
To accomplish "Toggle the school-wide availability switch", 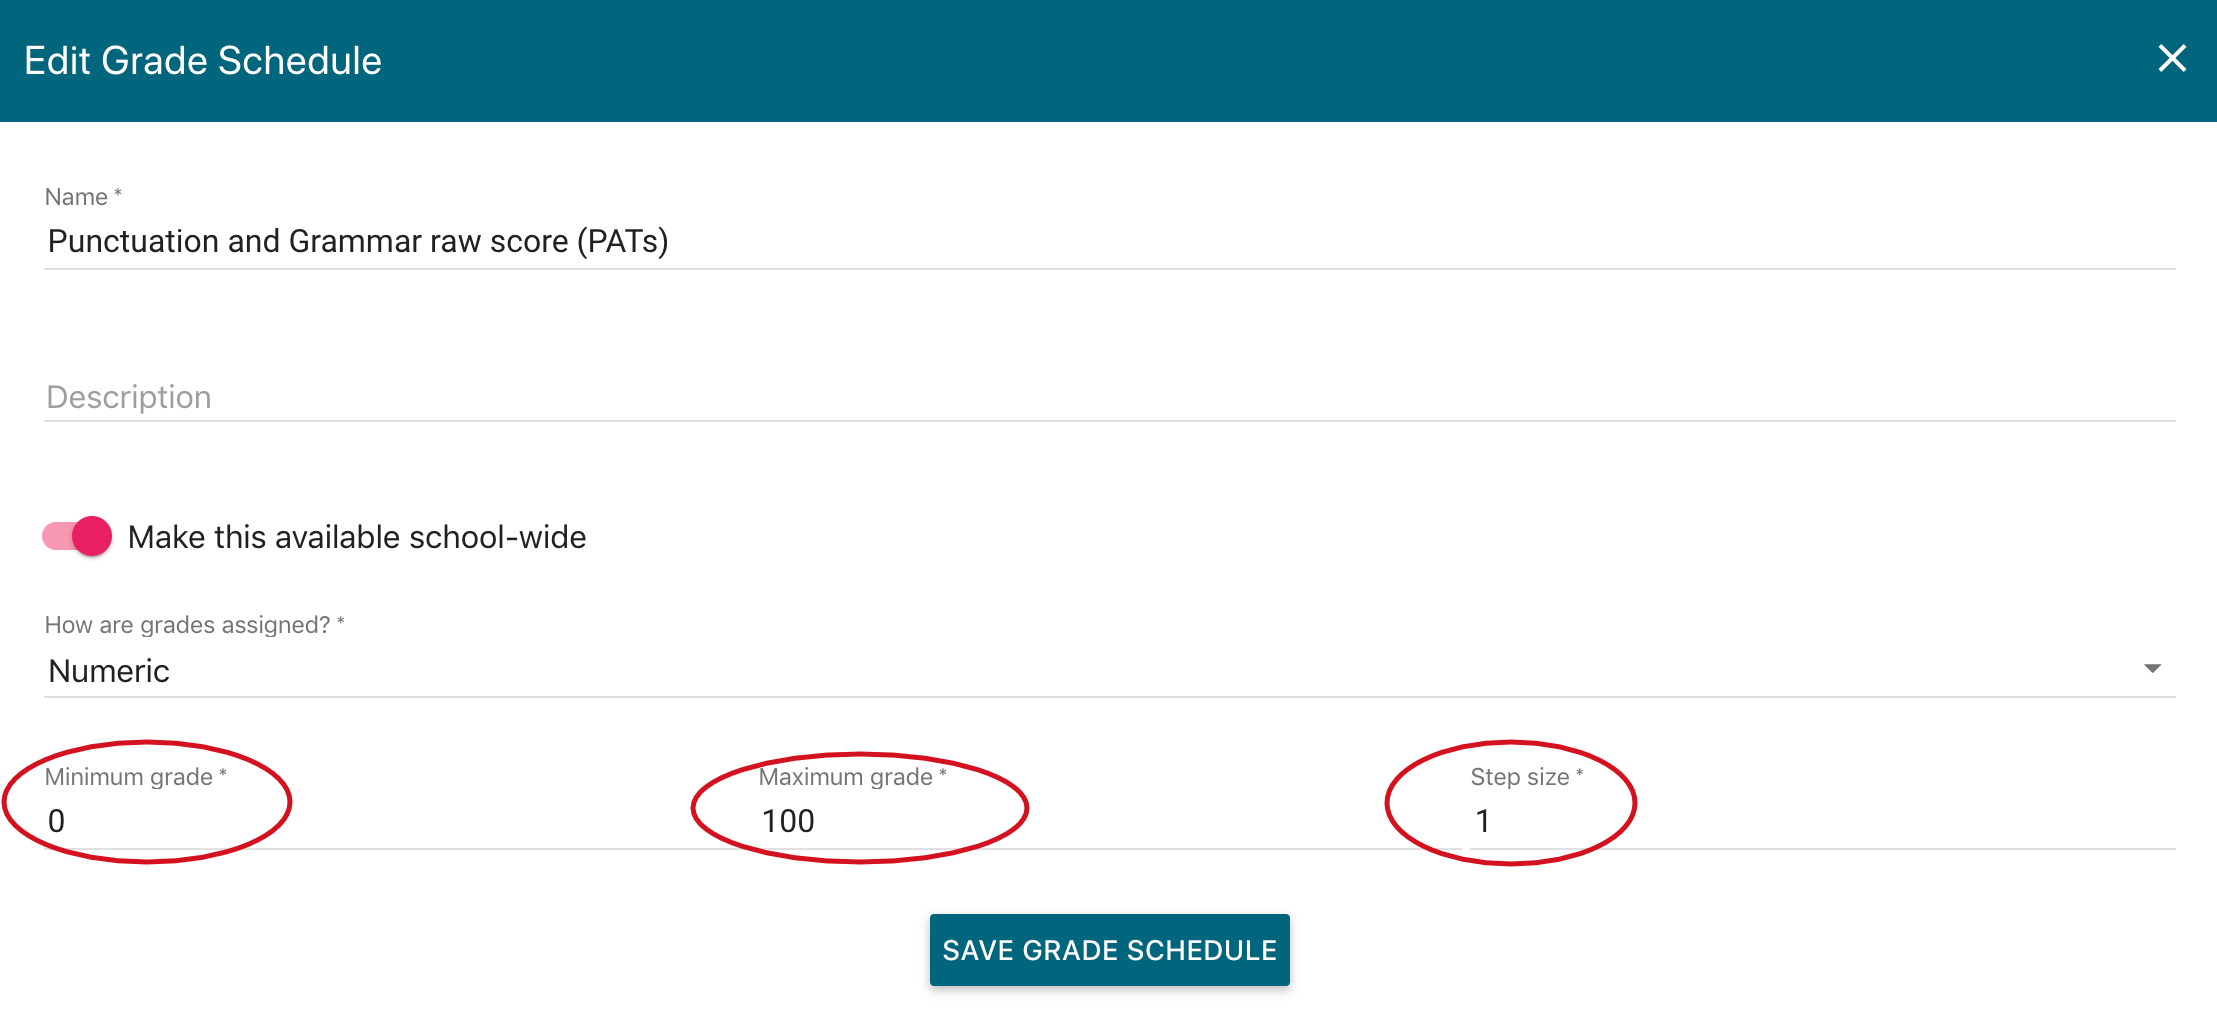I will coord(78,537).
